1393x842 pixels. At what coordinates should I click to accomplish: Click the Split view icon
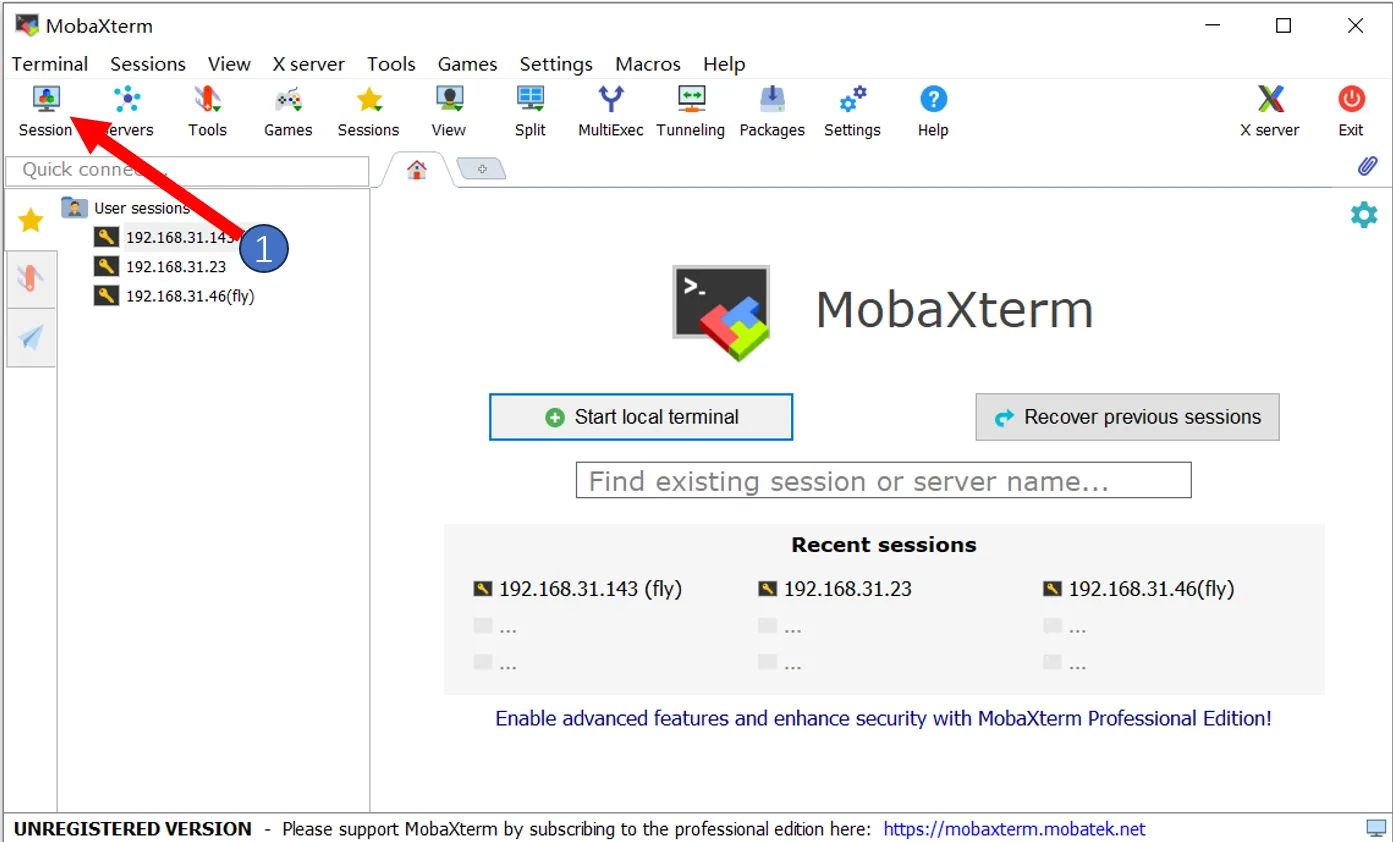click(530, 110)
